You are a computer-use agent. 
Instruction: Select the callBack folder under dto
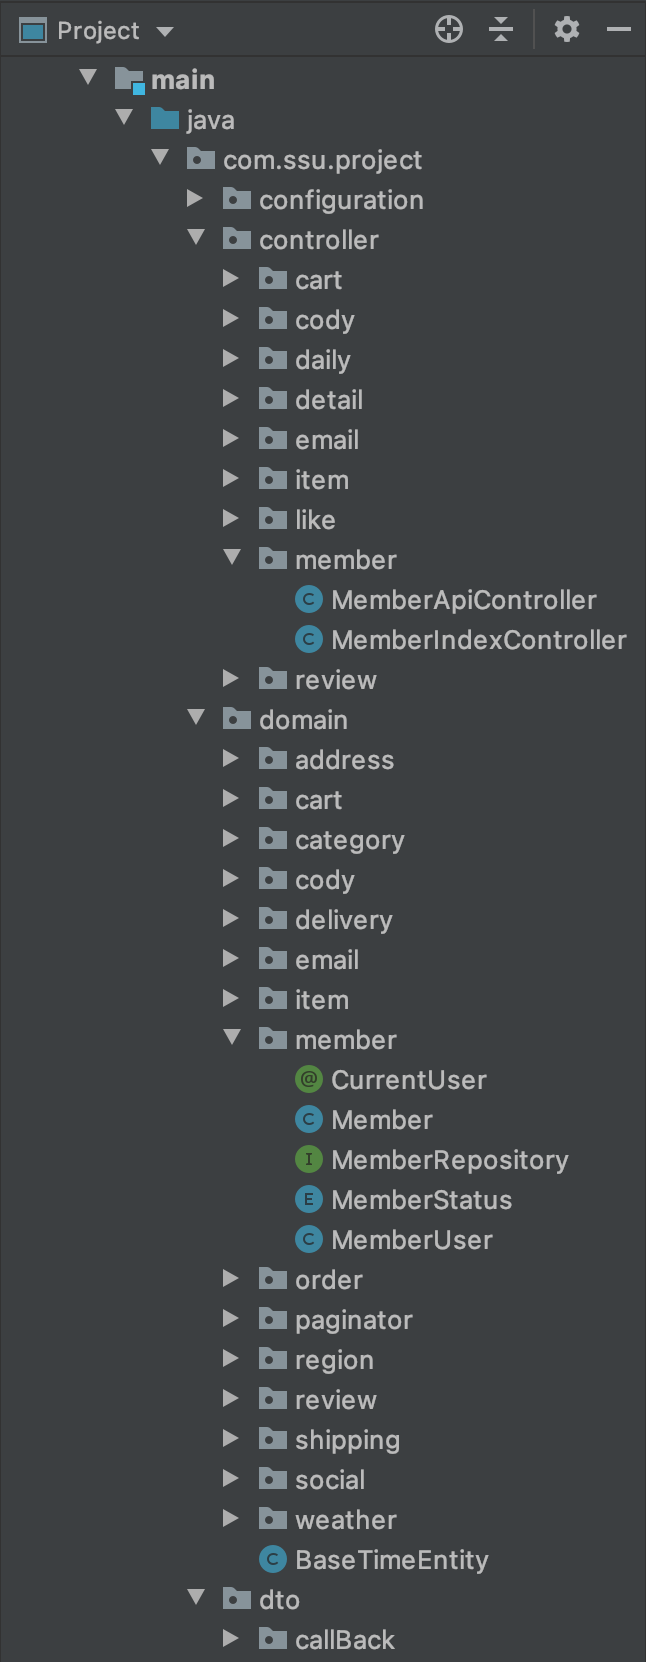pyautogui.click(x=345, y=1639)
